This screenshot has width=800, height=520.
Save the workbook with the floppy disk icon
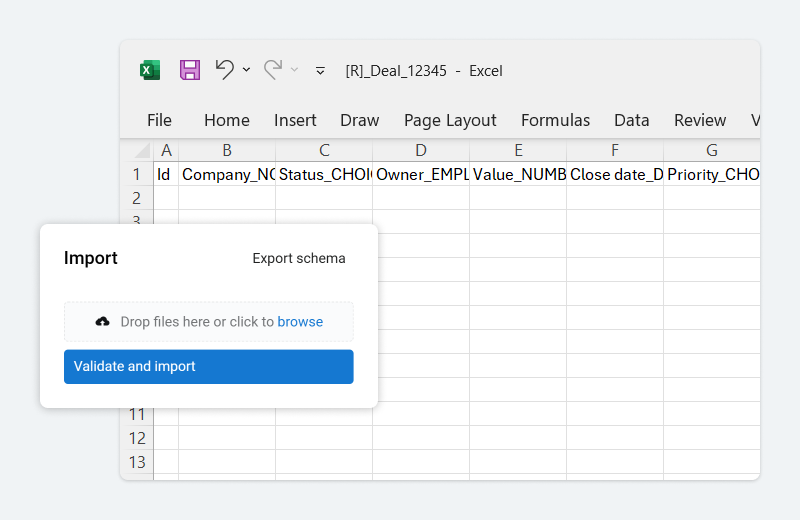pos(190,70)
